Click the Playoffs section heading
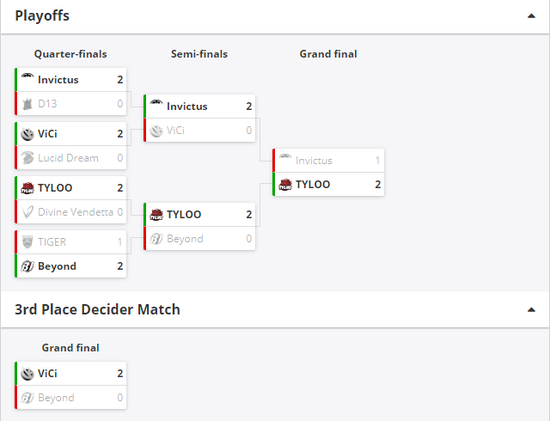550x421 pixels. click(x=42, y=16)
